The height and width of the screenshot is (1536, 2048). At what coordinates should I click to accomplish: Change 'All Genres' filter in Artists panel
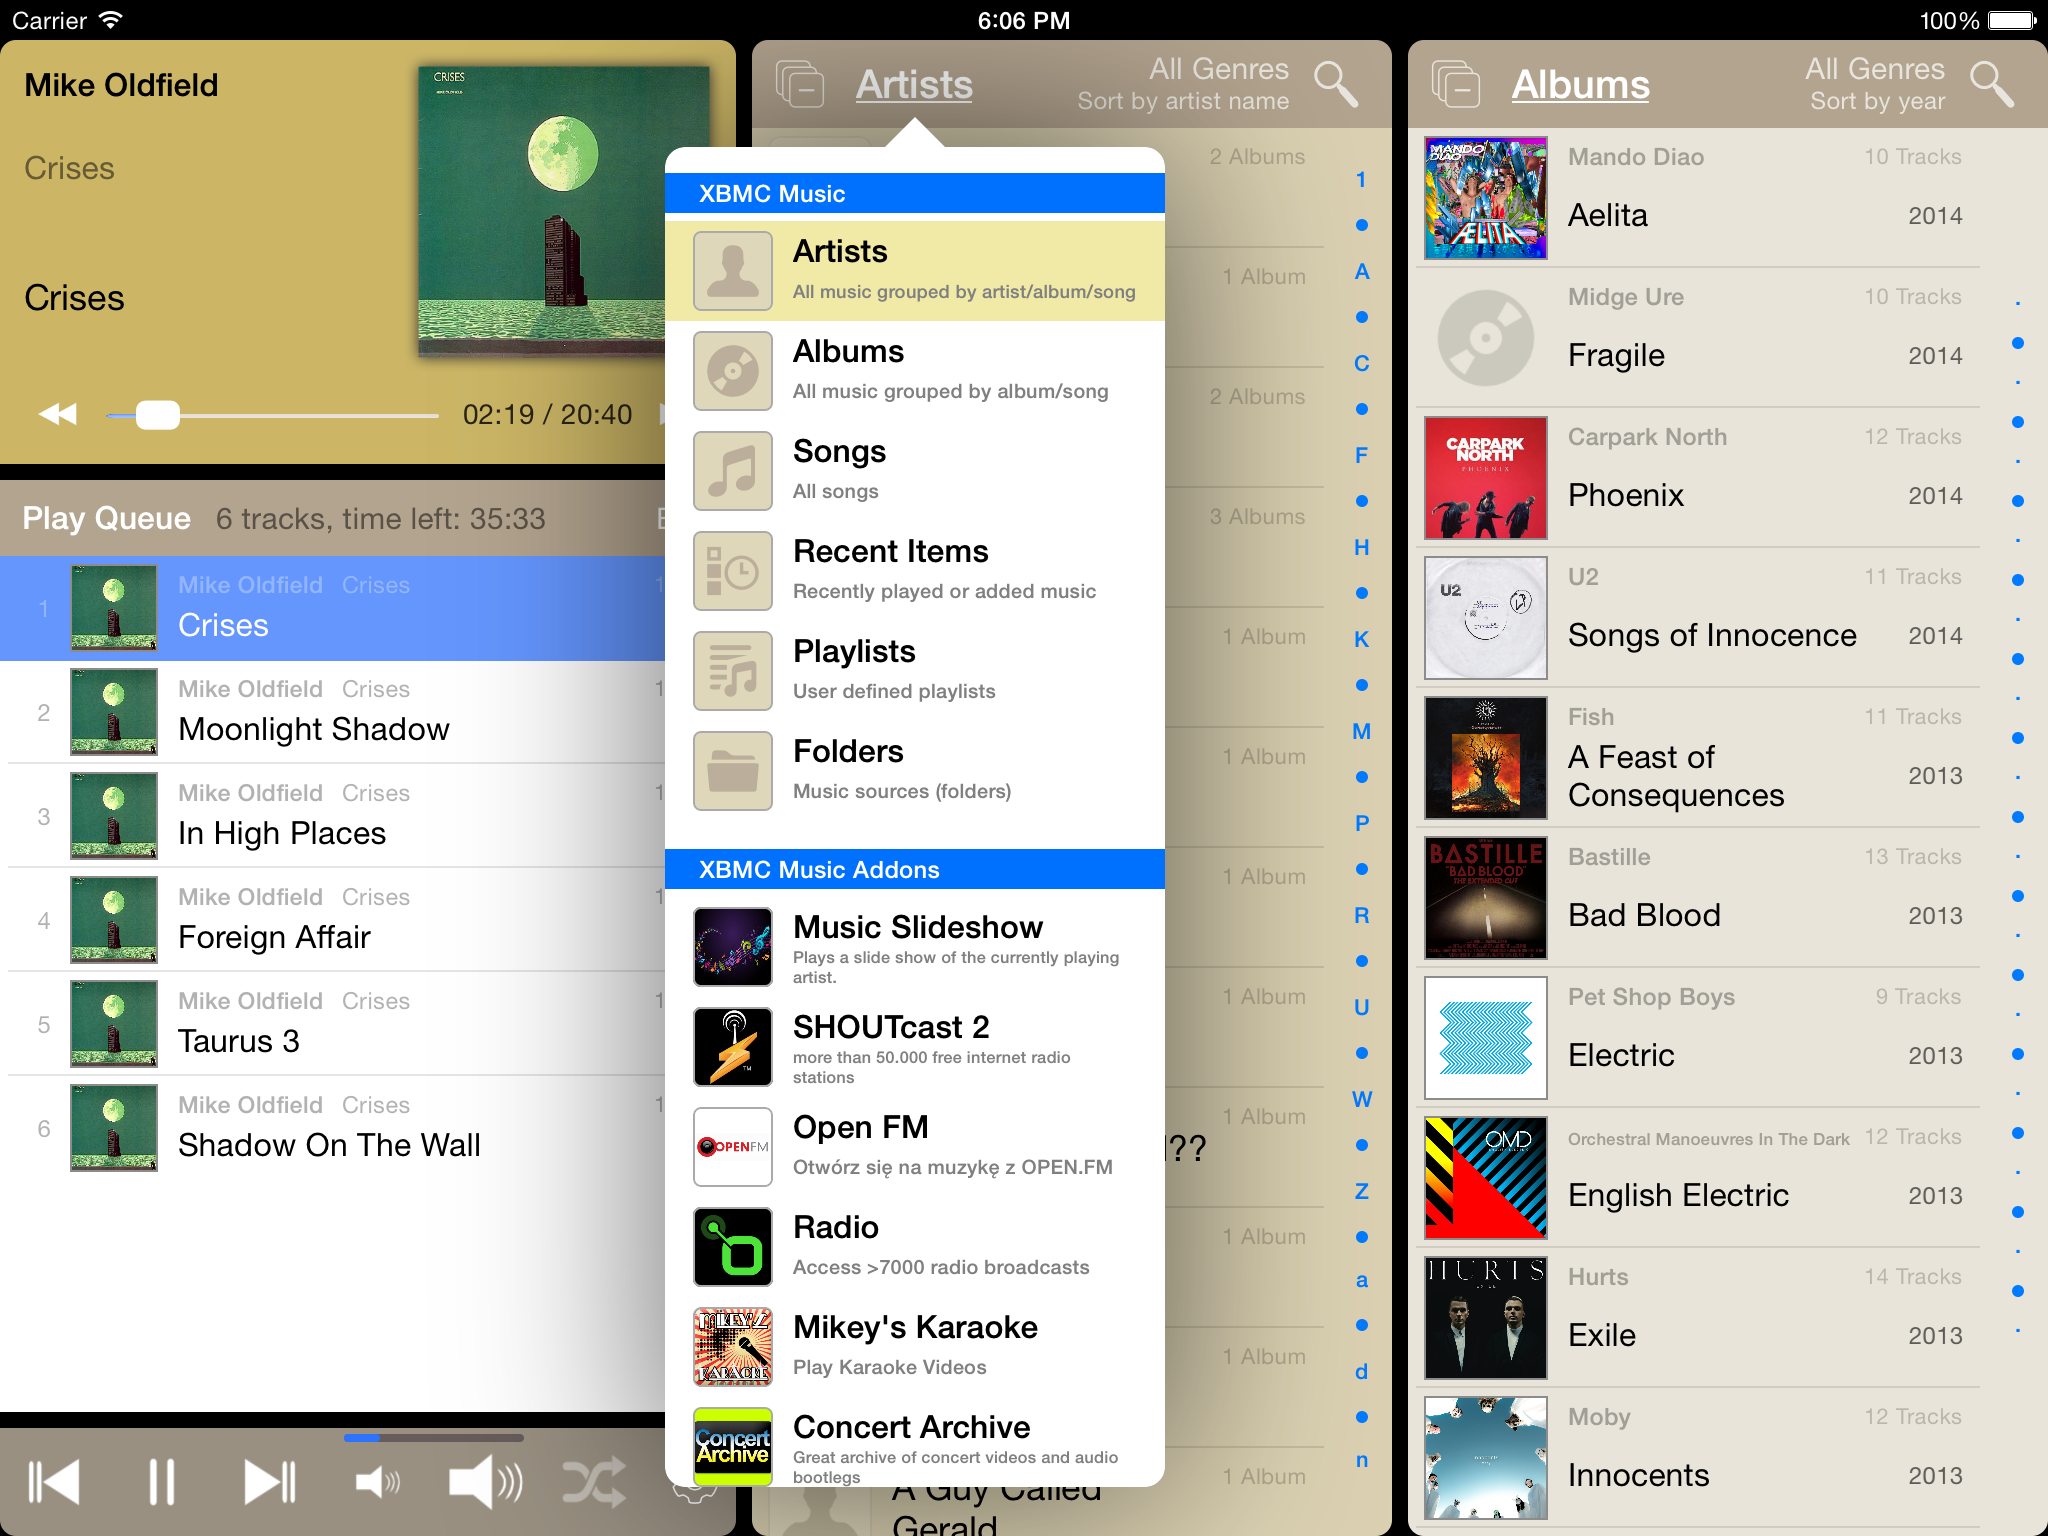coord(1218,68)
